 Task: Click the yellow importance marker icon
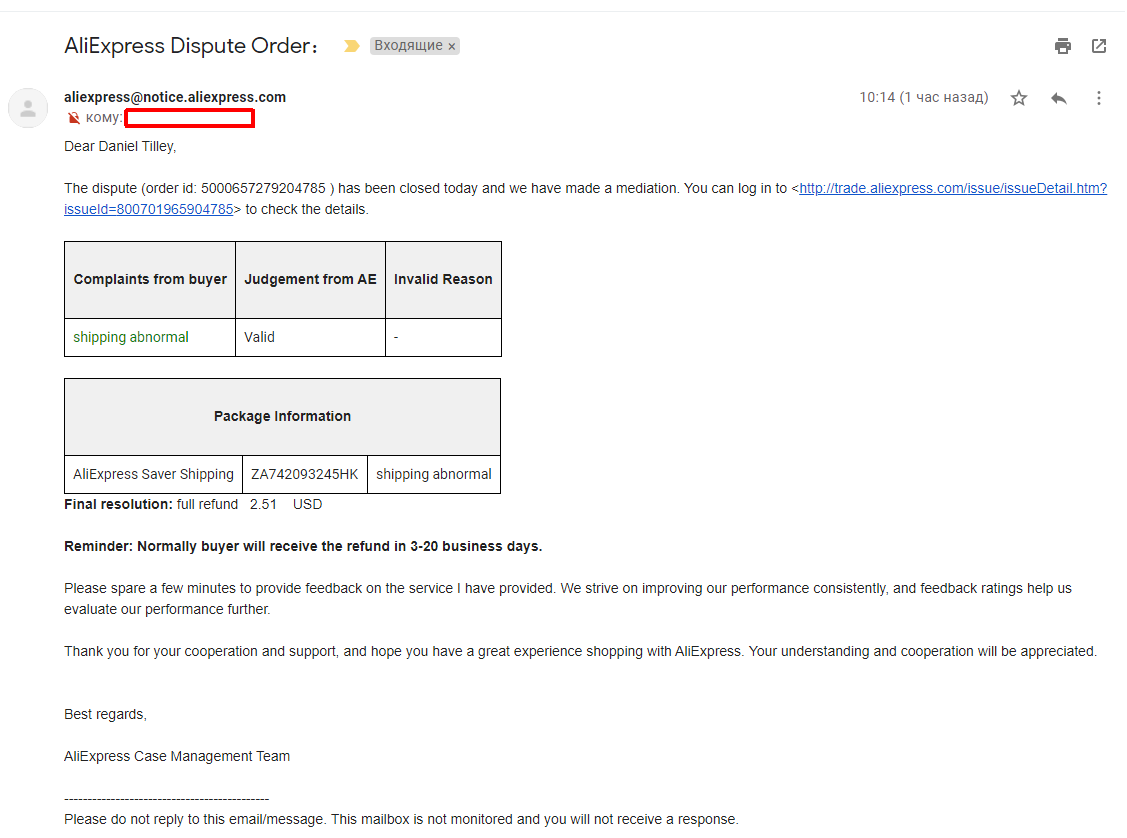(x=351, y=46)
